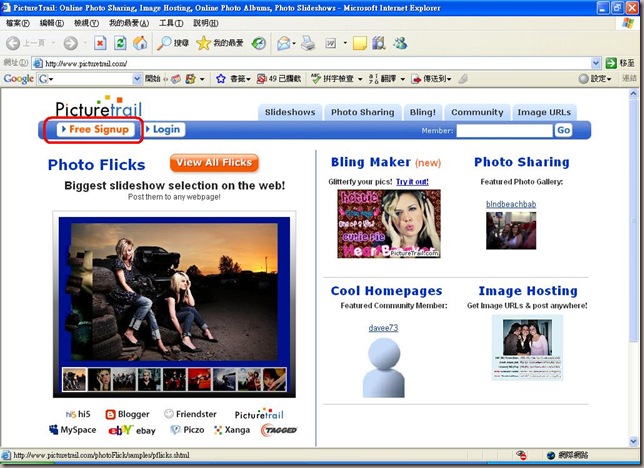
Task: Click the yellow note toolbar icon
Action: [359, 43]
